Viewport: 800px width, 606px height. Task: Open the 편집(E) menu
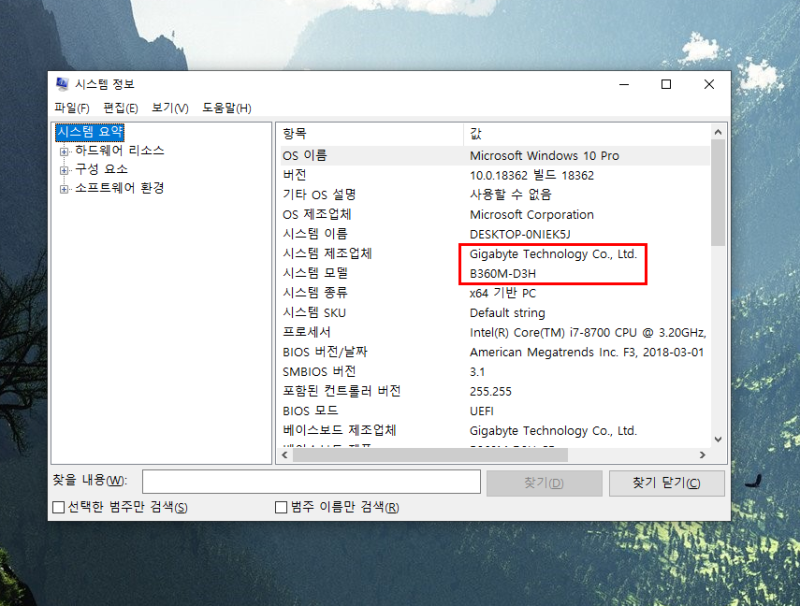[120, 108]
